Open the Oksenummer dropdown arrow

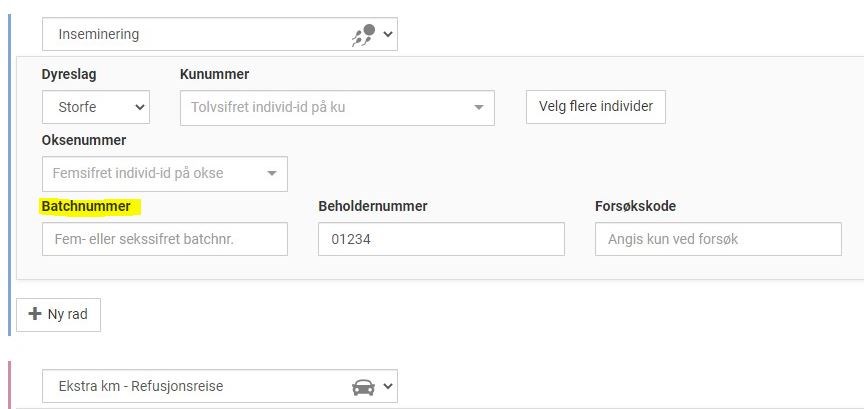pos(272,174)
